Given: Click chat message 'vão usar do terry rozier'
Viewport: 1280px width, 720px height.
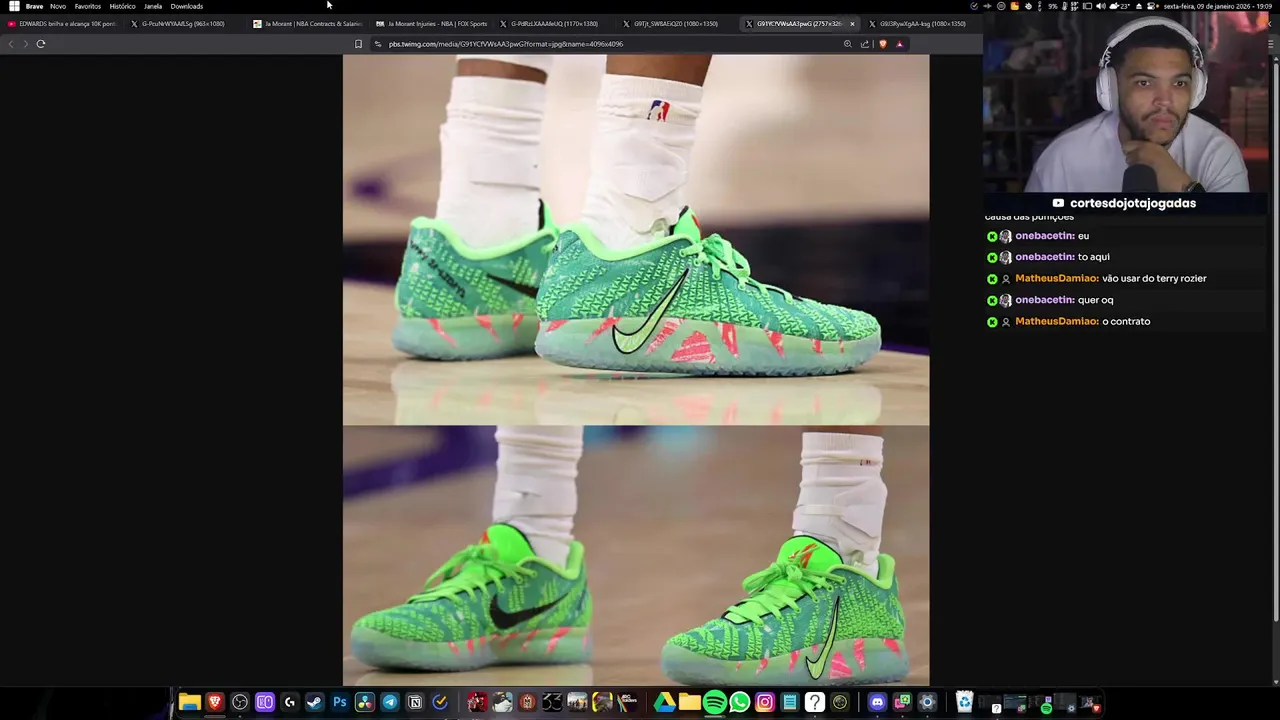Looking at the screenshot, I should [x=1154, y=278].
